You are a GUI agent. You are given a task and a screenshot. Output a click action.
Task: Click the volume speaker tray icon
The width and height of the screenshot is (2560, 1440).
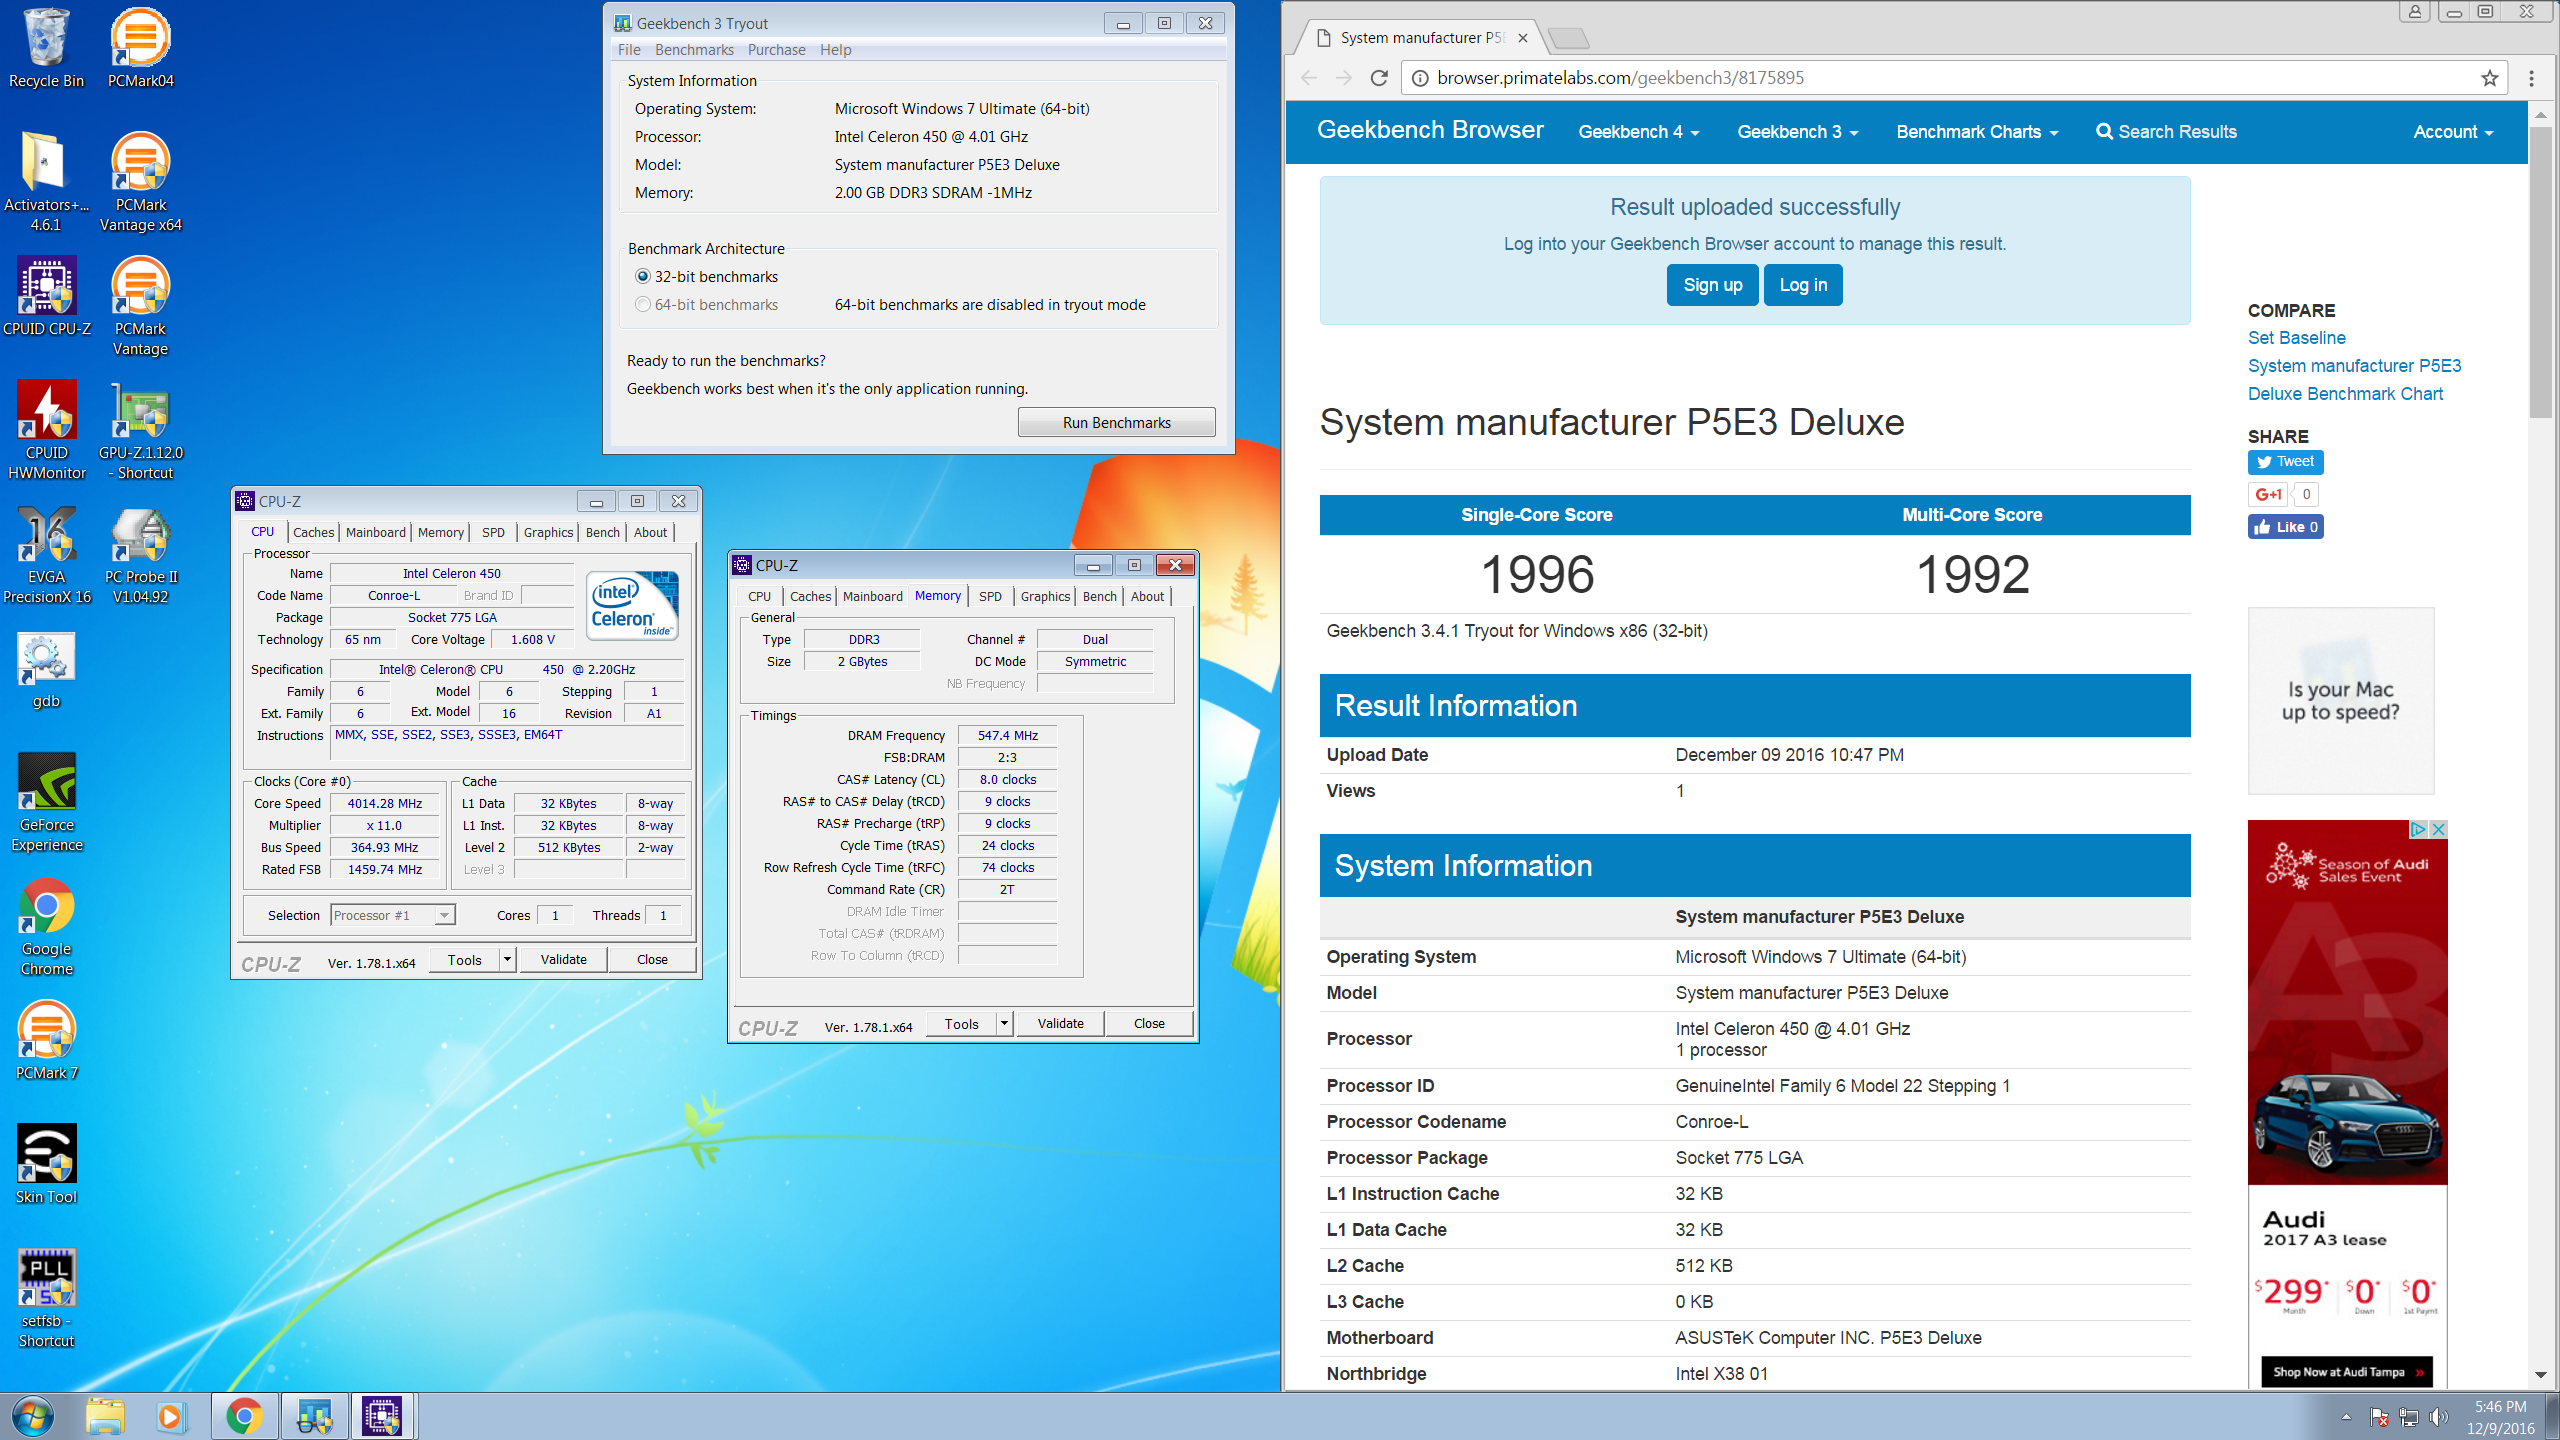[2440, 1417]
